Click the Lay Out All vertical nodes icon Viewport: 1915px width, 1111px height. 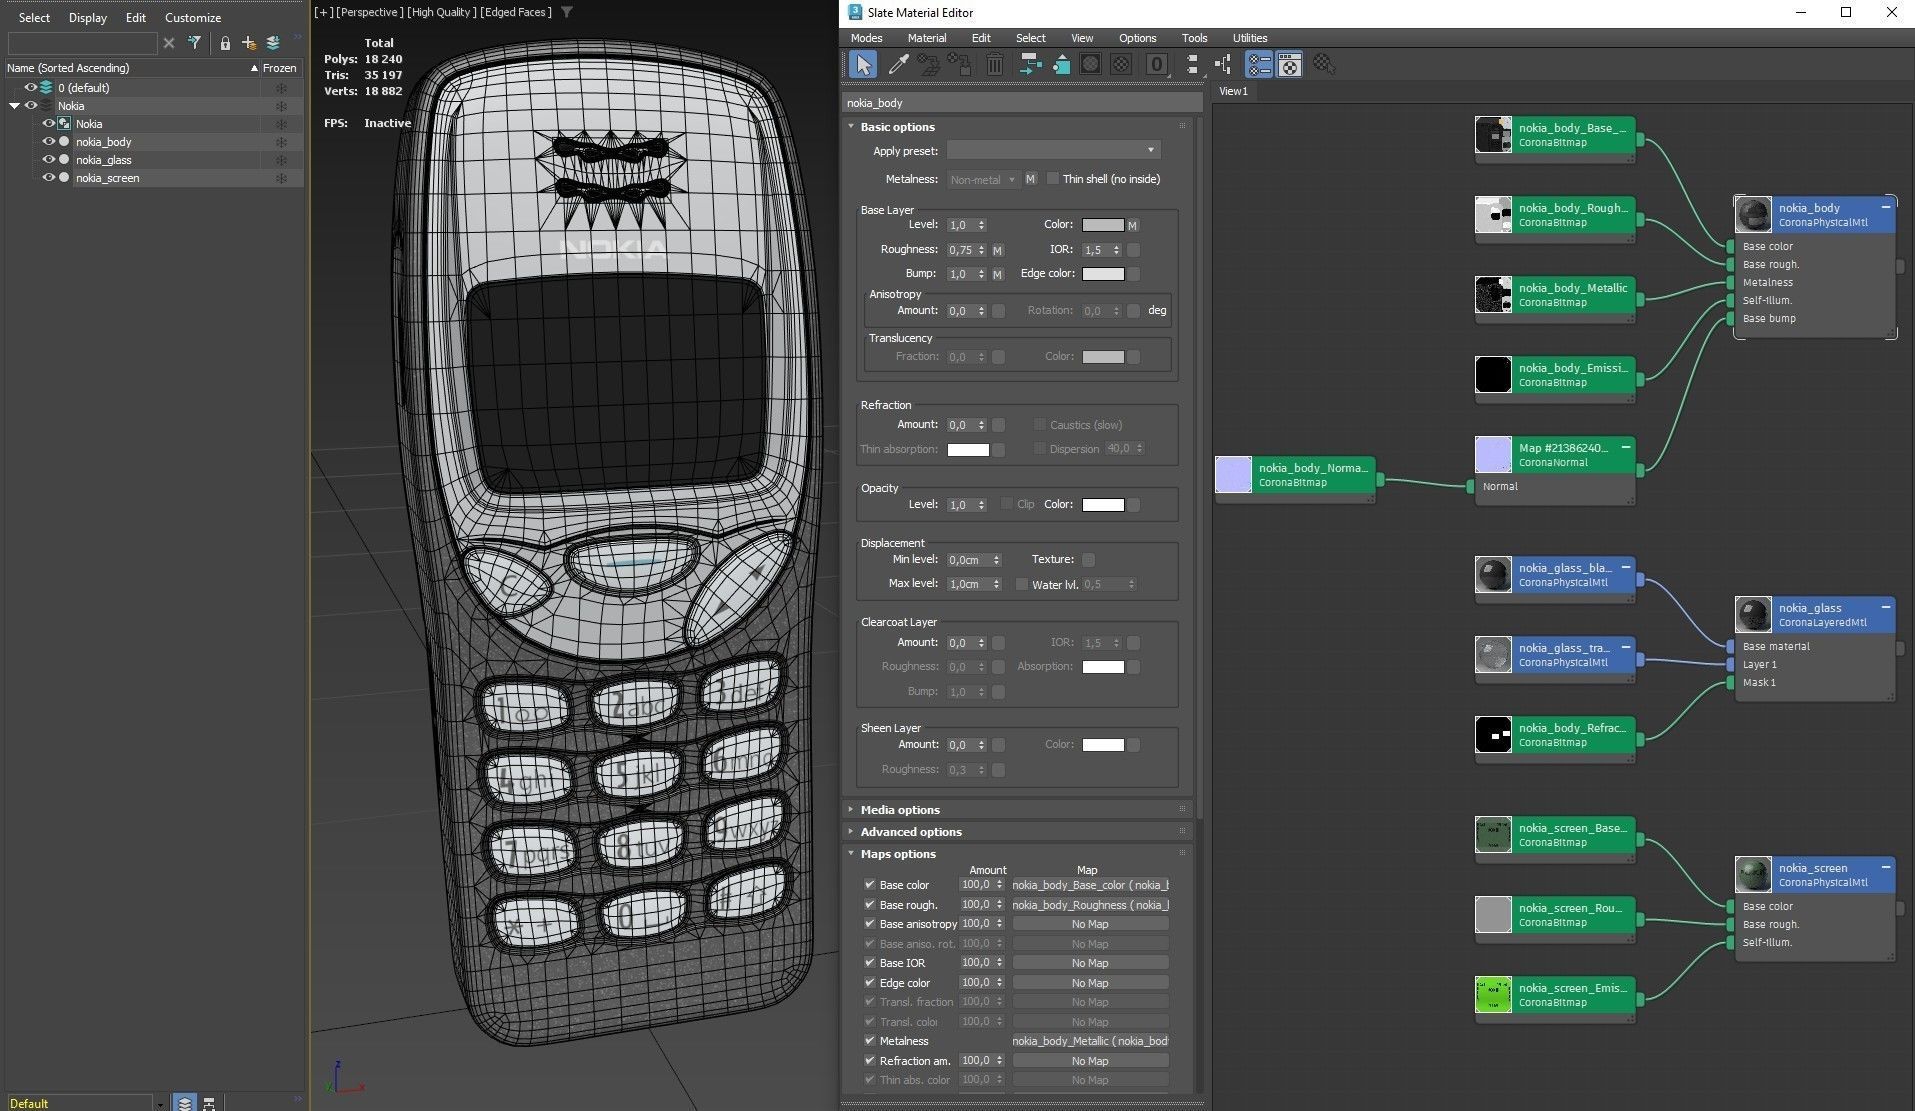(1192, 65)
